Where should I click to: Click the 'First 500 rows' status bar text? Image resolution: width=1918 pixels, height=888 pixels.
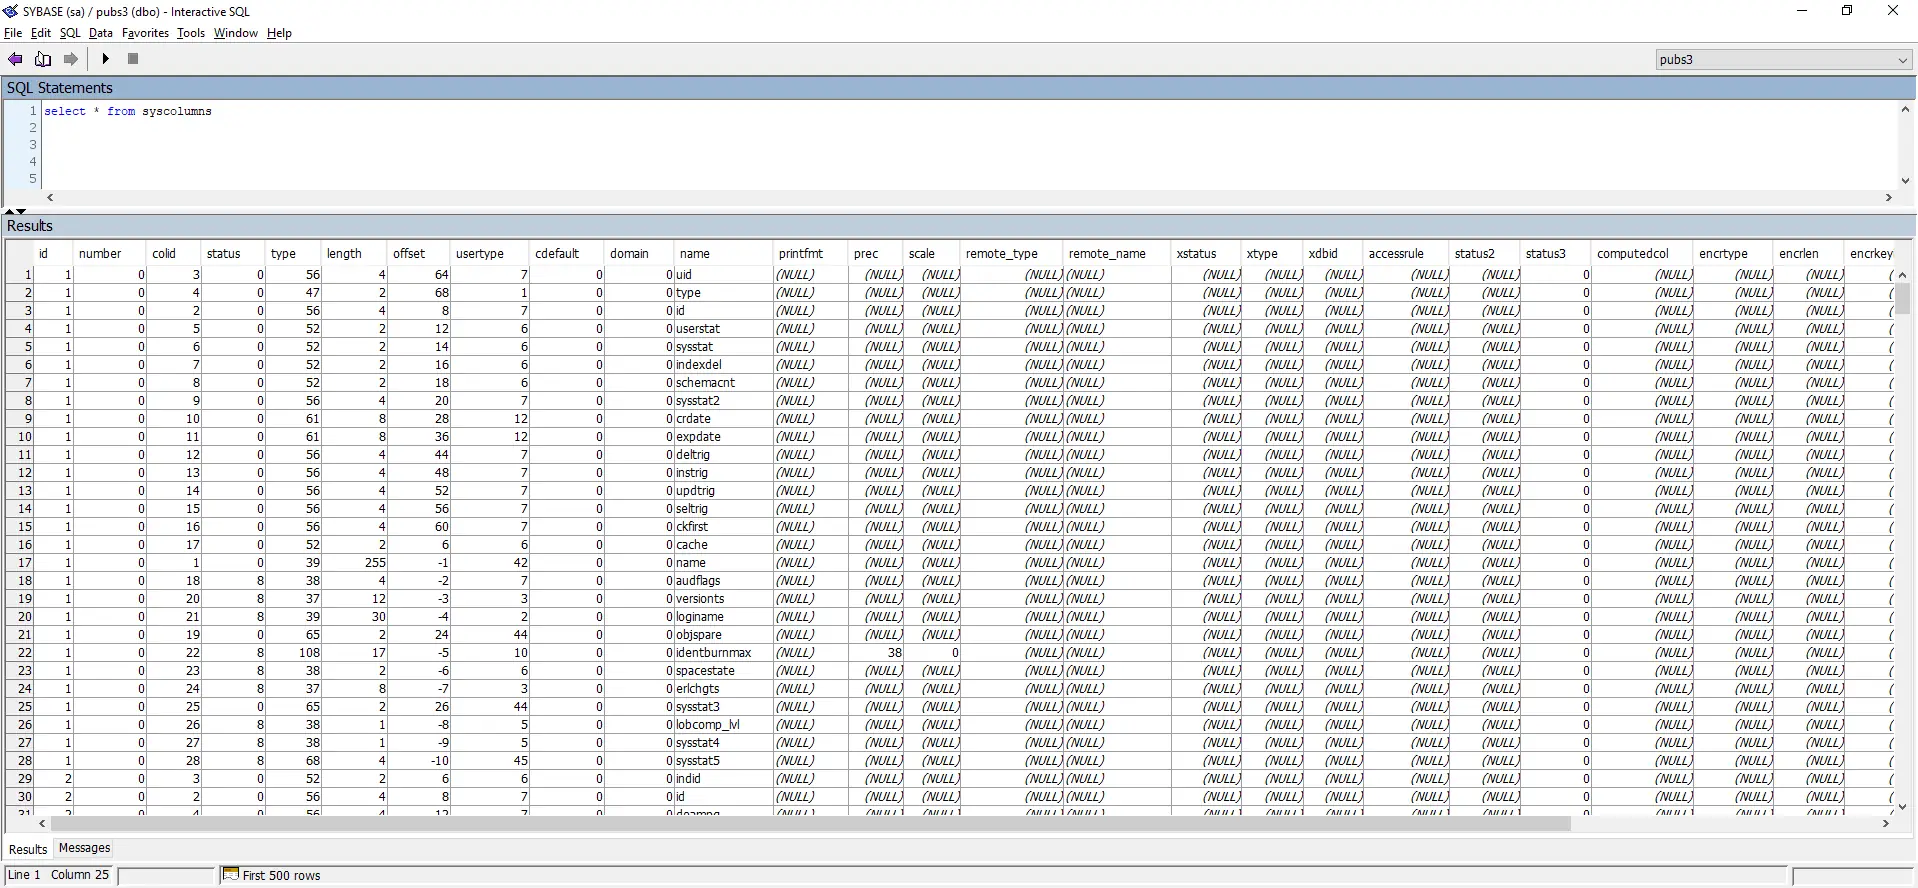[282, 876]
